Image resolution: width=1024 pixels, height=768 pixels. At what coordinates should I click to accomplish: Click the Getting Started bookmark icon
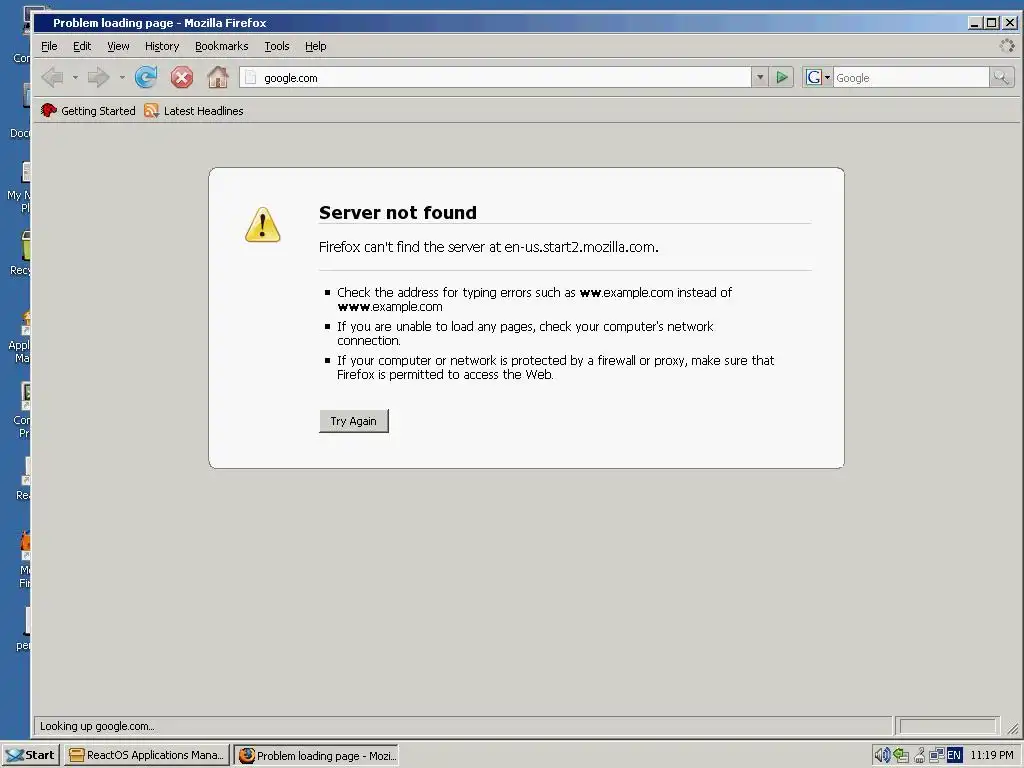pos(49,110)
